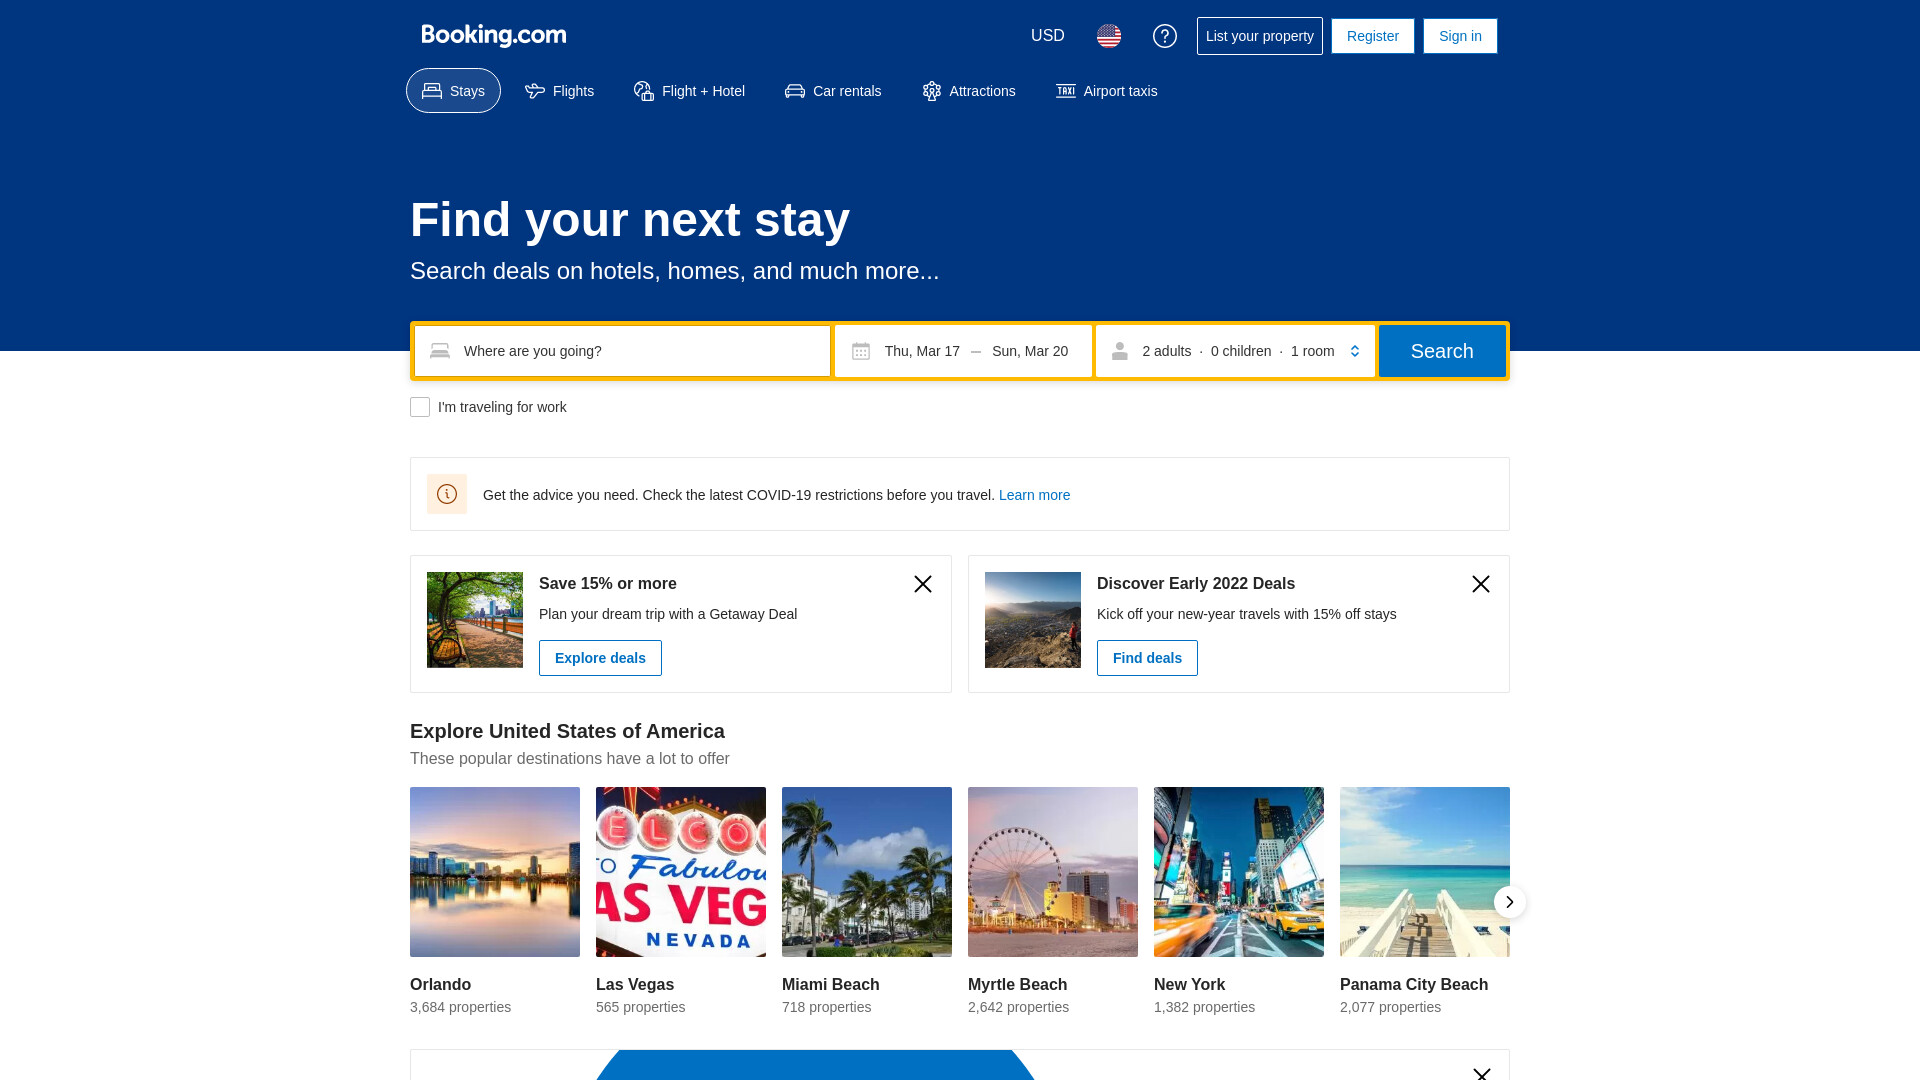
Task: Dismiss the Save 15% or more card
Action: 923,584
